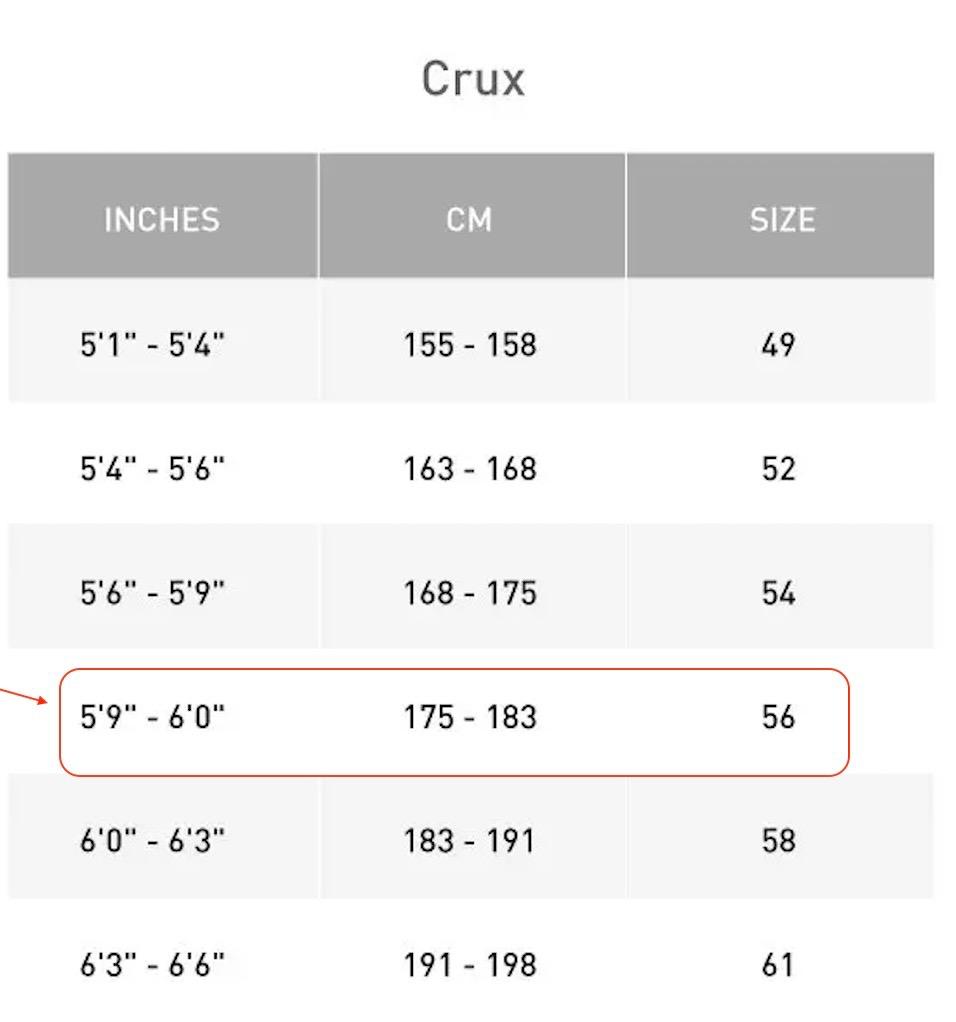Click the 191 - 198 cm cell

point(470,964)
